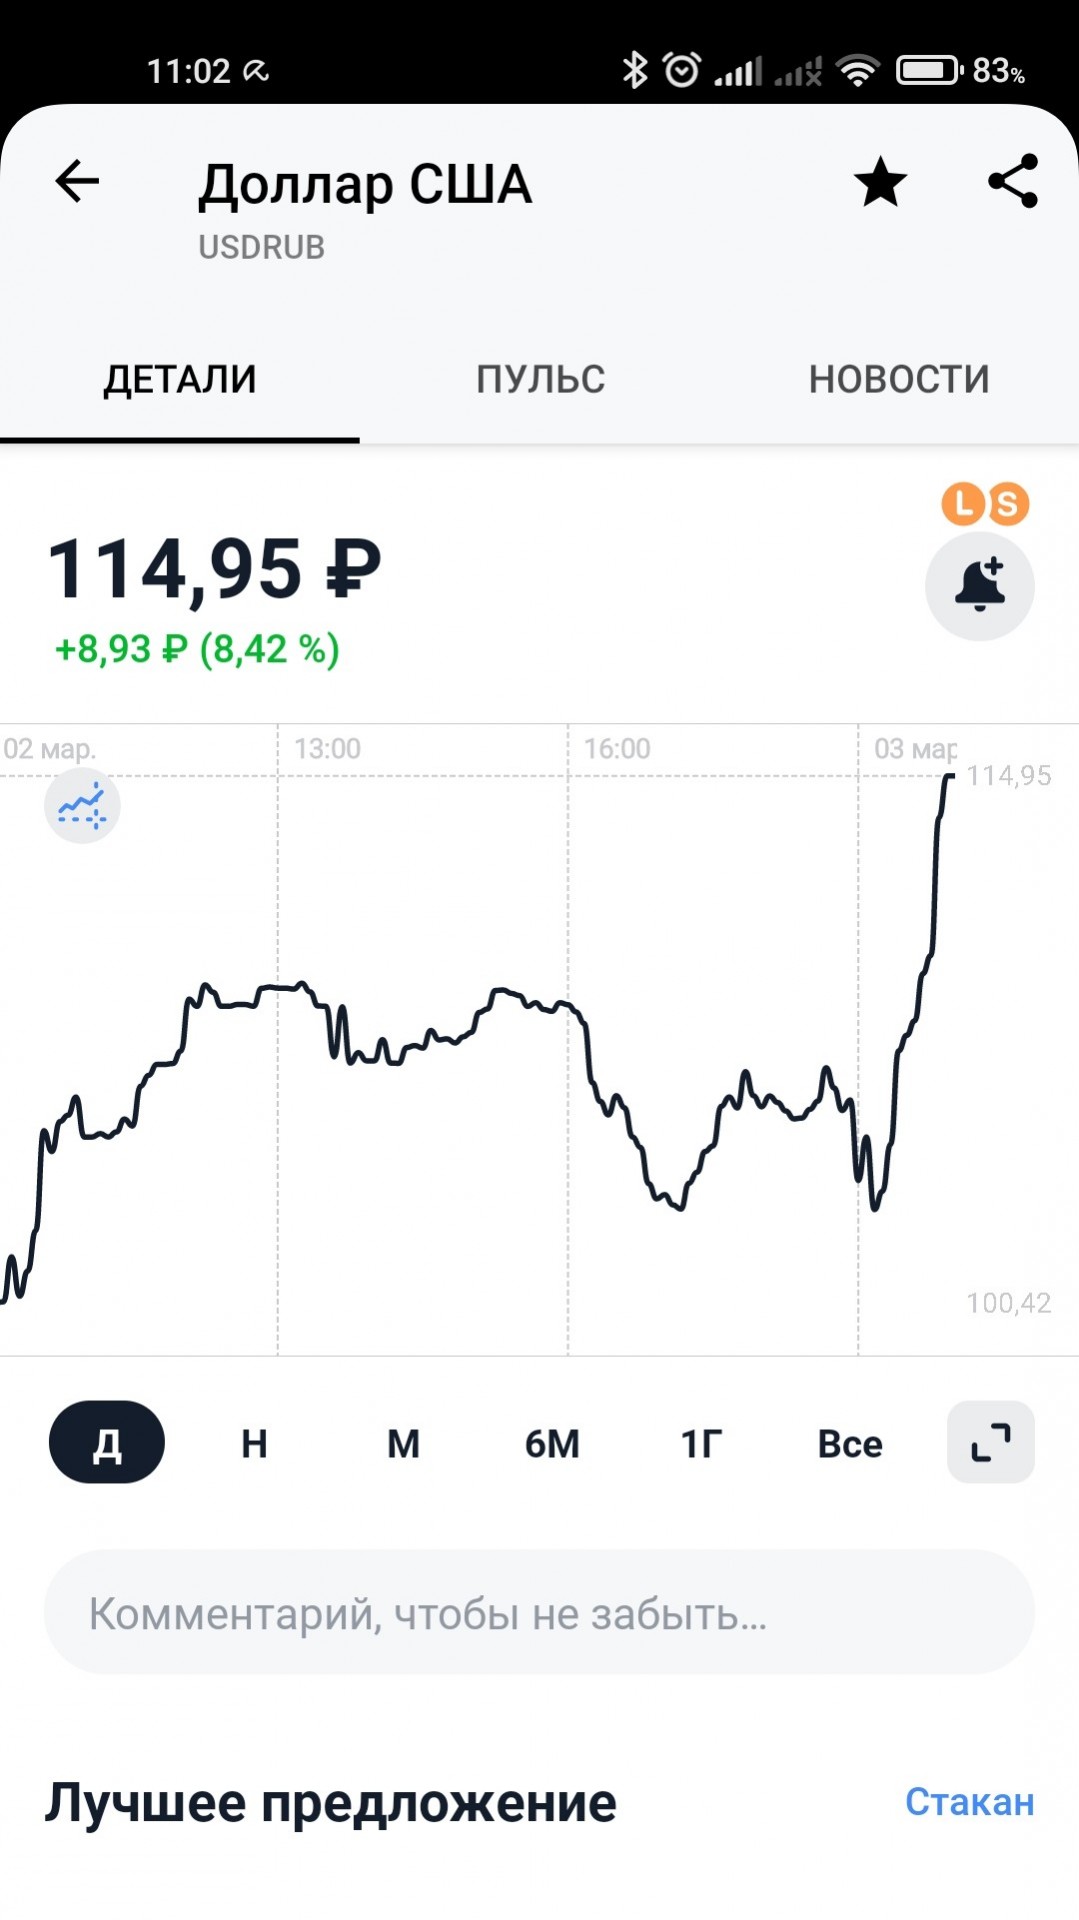Switch chart to 6М range
Image resolution: width=1079 pixels, height=1920 pixels.
(552, 1443)
